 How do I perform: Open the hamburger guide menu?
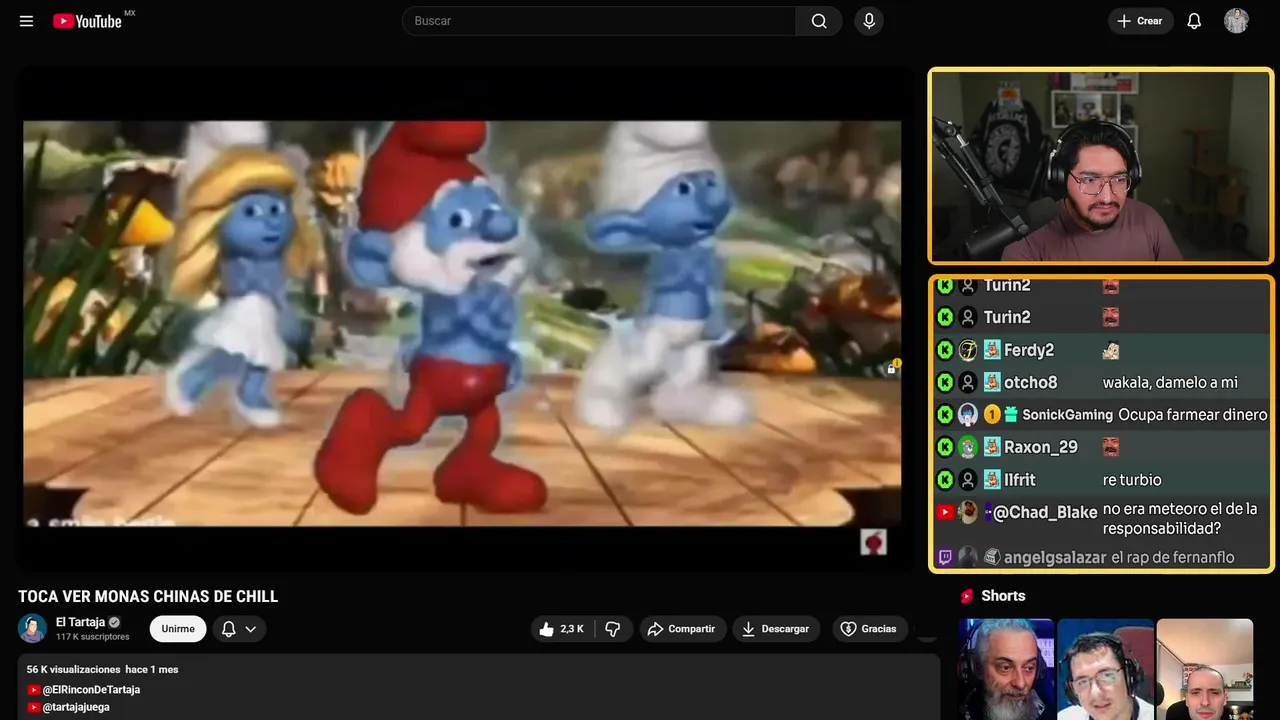[x=27, y=21]
